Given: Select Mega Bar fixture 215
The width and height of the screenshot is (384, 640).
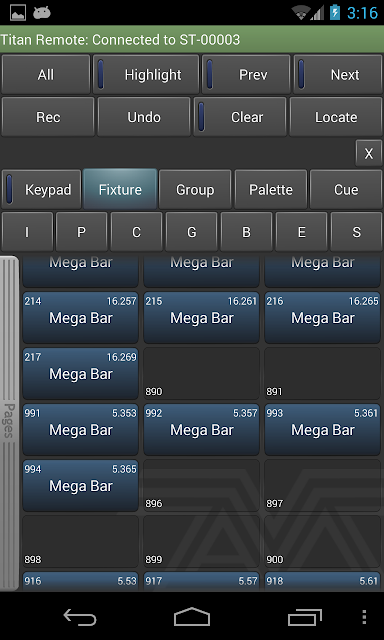Looking at the screenshot, I should tap(202, 318).
